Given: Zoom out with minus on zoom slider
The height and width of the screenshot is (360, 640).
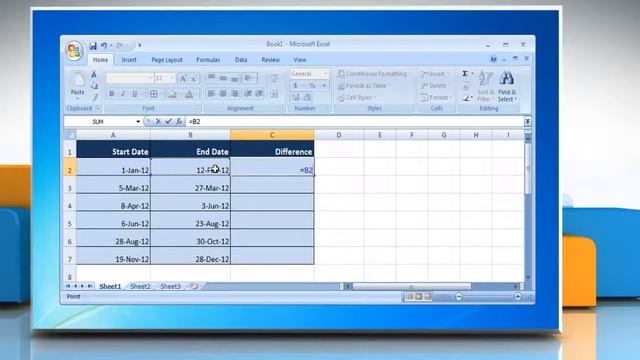Looking at the screenshot, I should 459,297.
